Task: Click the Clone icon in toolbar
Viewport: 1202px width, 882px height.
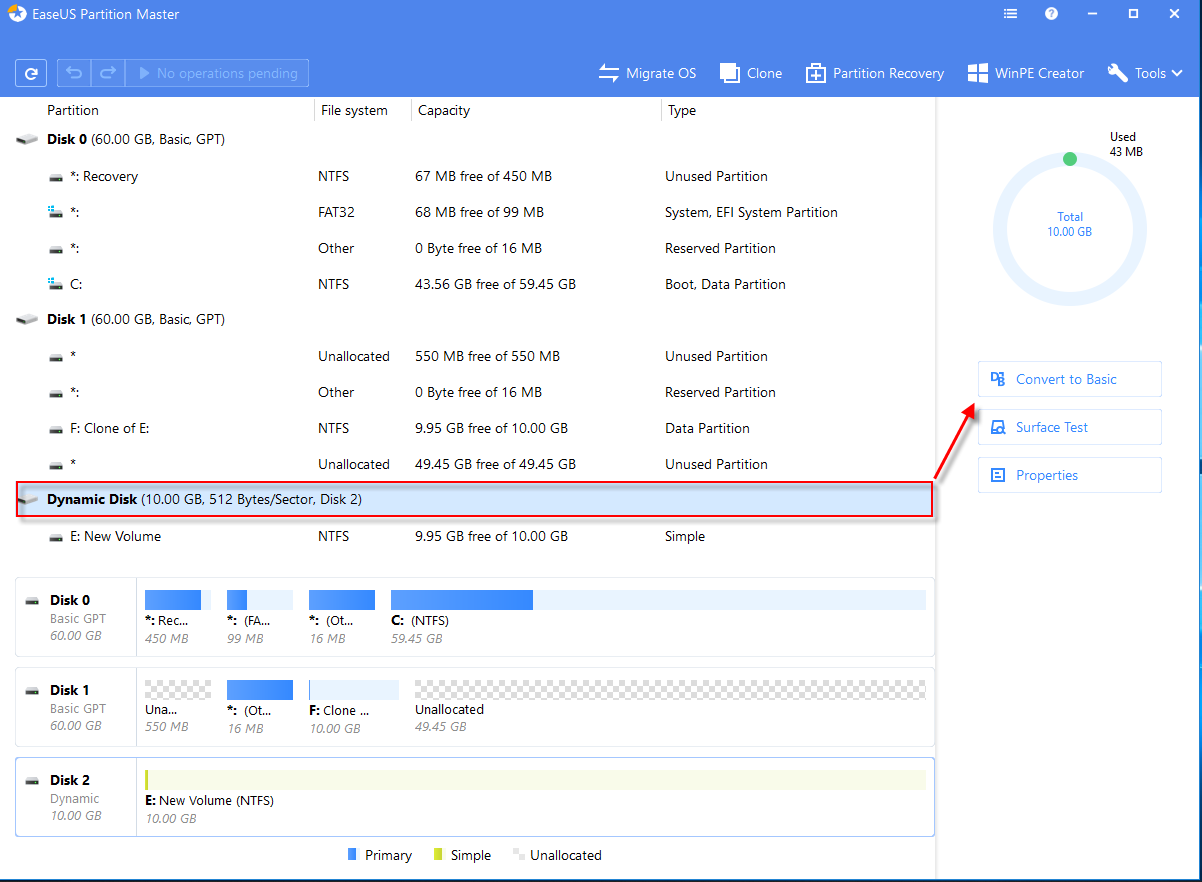Action: pyautogui.click(x=729, y=73)
